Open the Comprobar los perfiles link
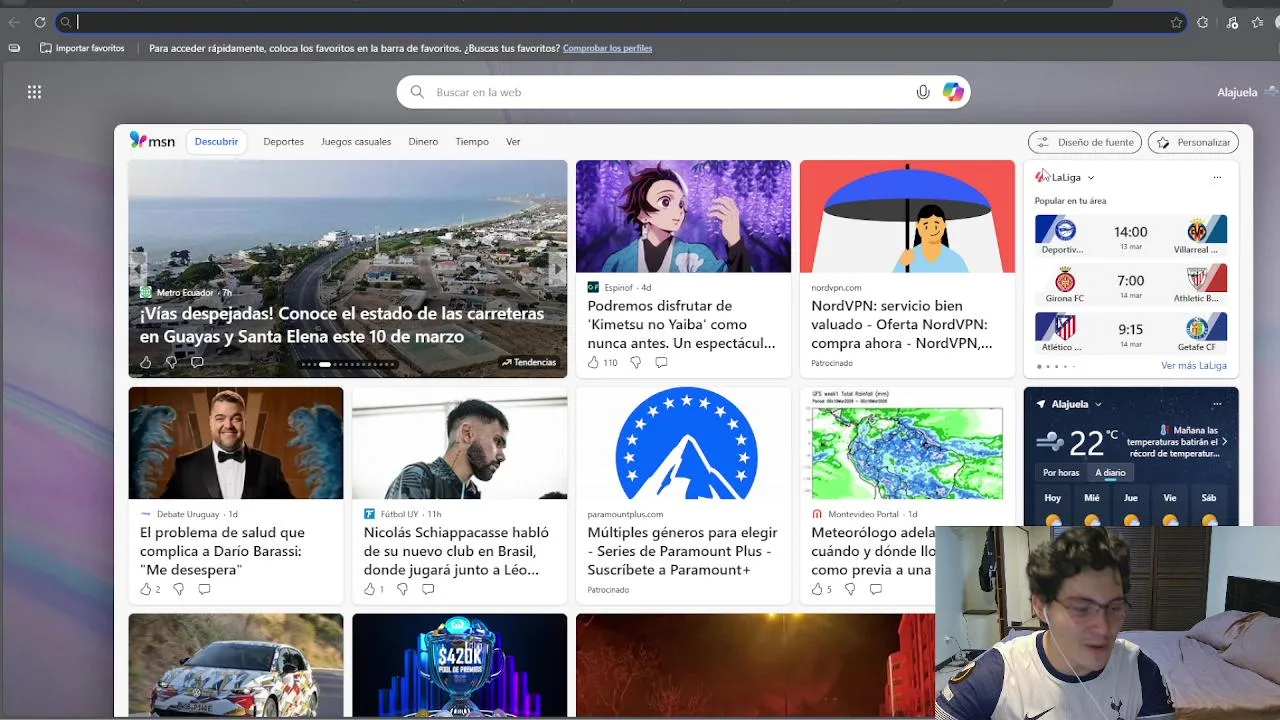The height and width of the screenshot is (720, 1280). coord(607,48)
